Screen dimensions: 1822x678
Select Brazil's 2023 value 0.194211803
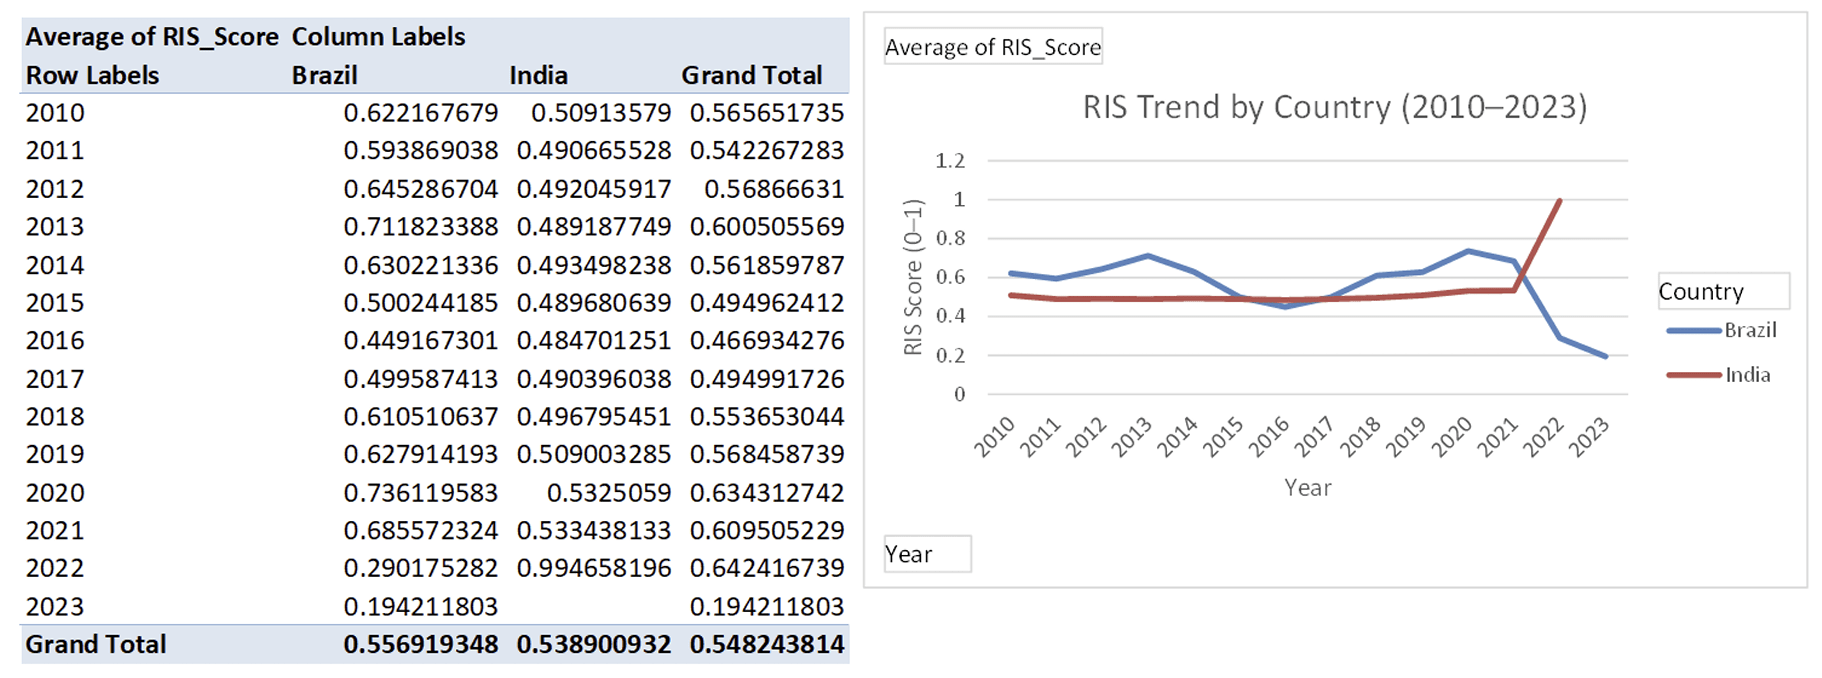point(420,607)
